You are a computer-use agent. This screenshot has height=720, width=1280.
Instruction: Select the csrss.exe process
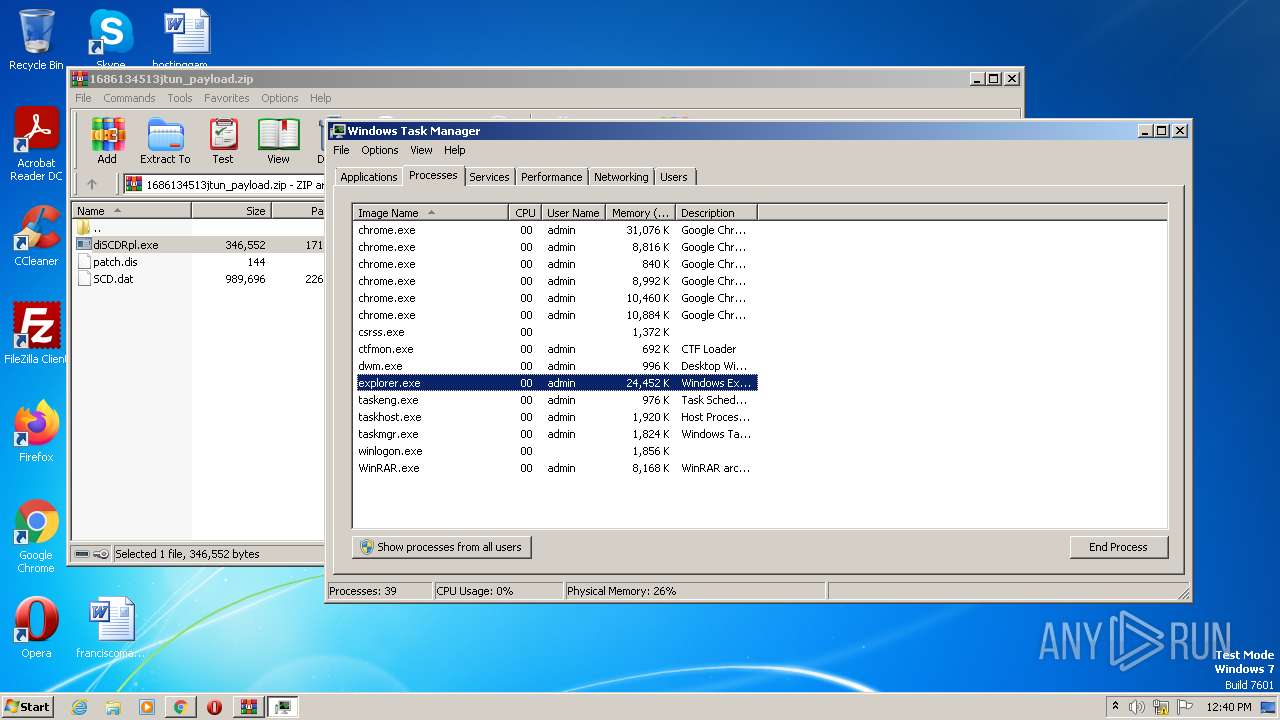pyautogui.click(x=555, y=332)
